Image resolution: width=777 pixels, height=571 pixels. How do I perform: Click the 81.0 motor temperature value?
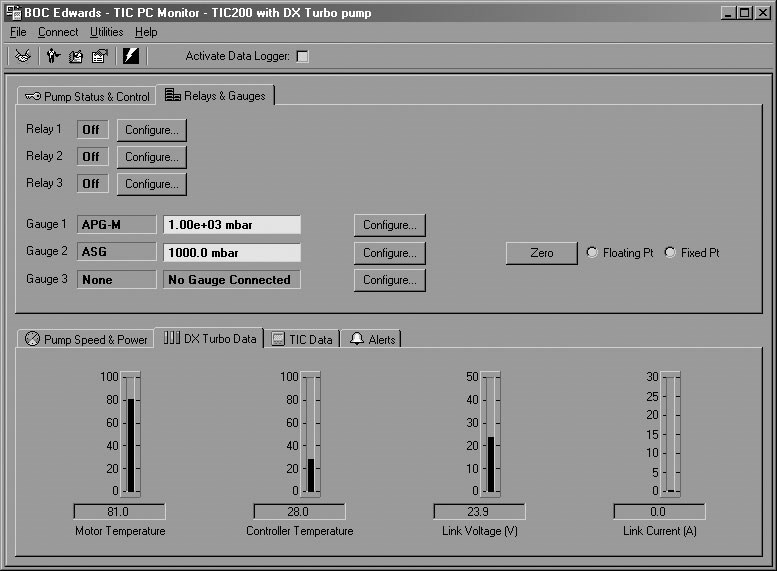(x=119, y=512)
